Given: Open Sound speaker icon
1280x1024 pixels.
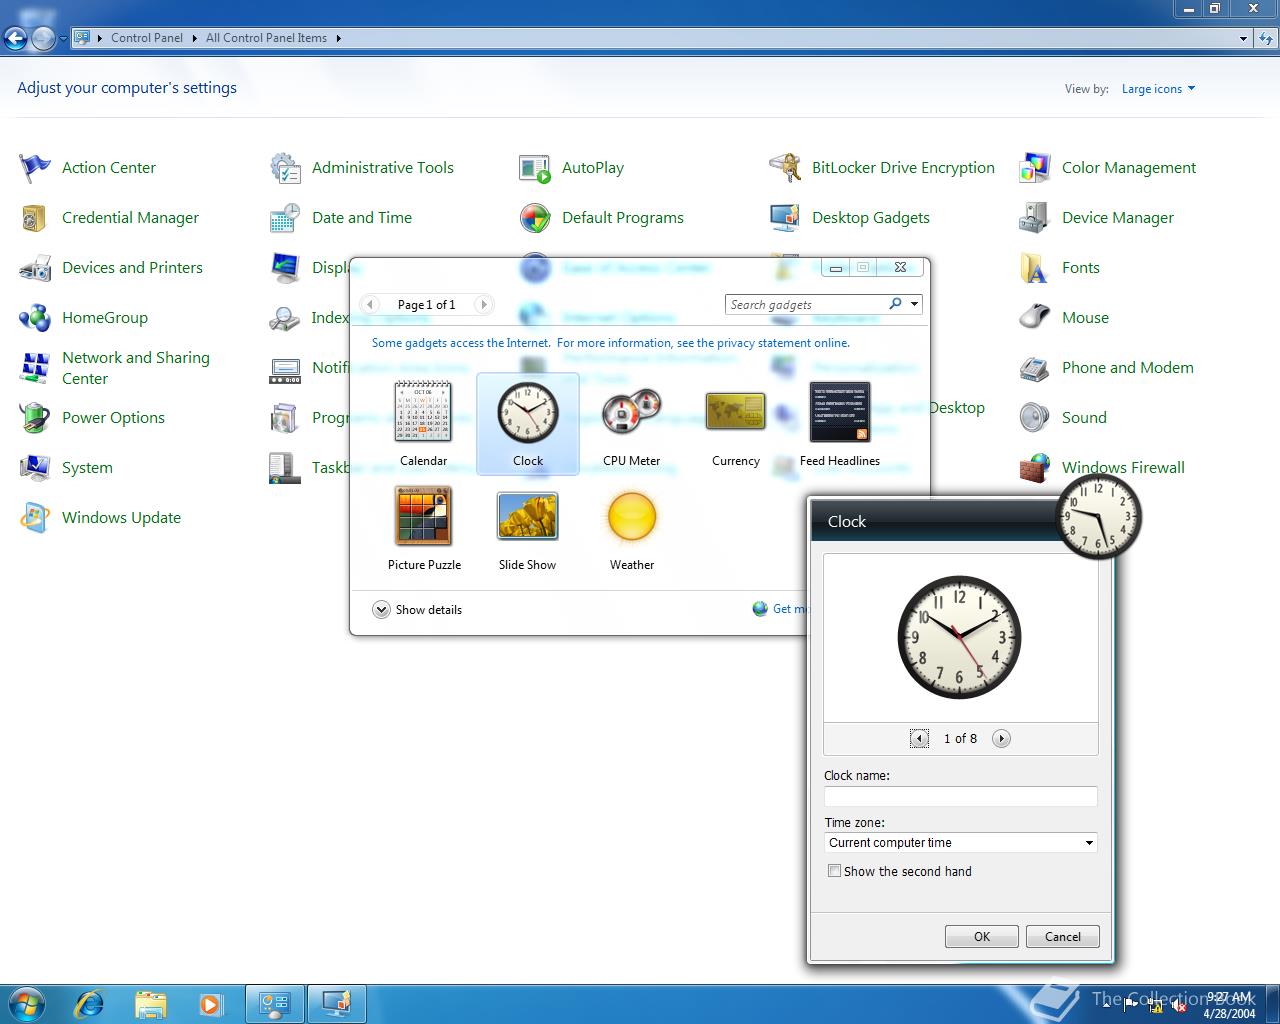Looking at the screenshot, I should pyautogui.click(x=1035, y=418).
